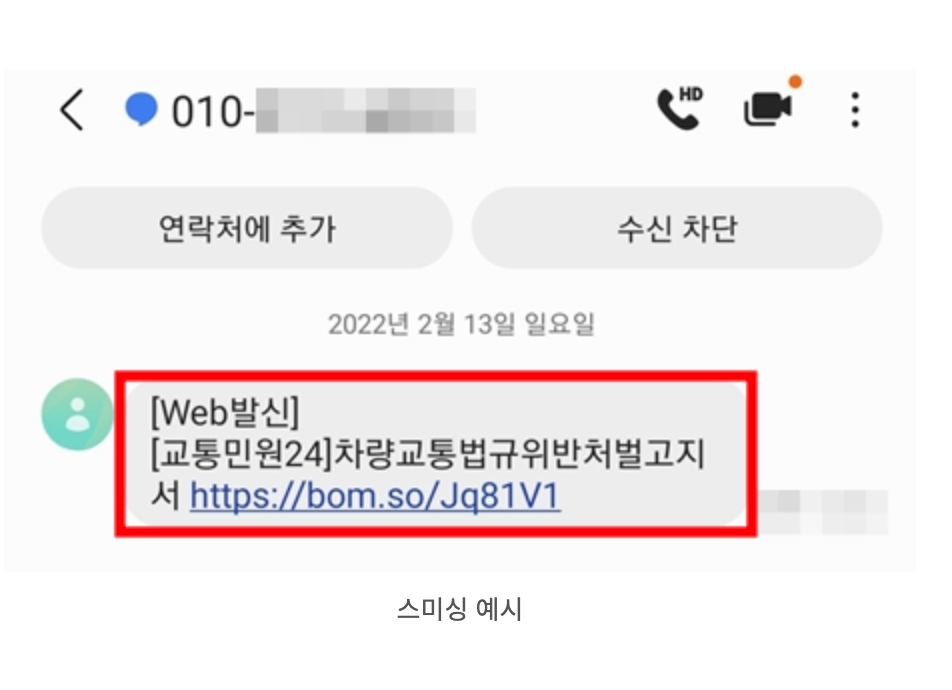Tap the blurred timestamp beside the message
Screen dimensions: 952x690
tap(824, 512)
